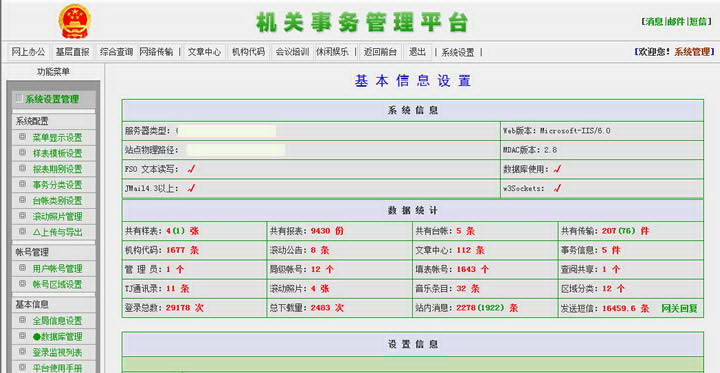The width and height of the screenshot is (720, 373).
Task: Open ●数据库管理 in the sidebar
Action: (57, 337)
